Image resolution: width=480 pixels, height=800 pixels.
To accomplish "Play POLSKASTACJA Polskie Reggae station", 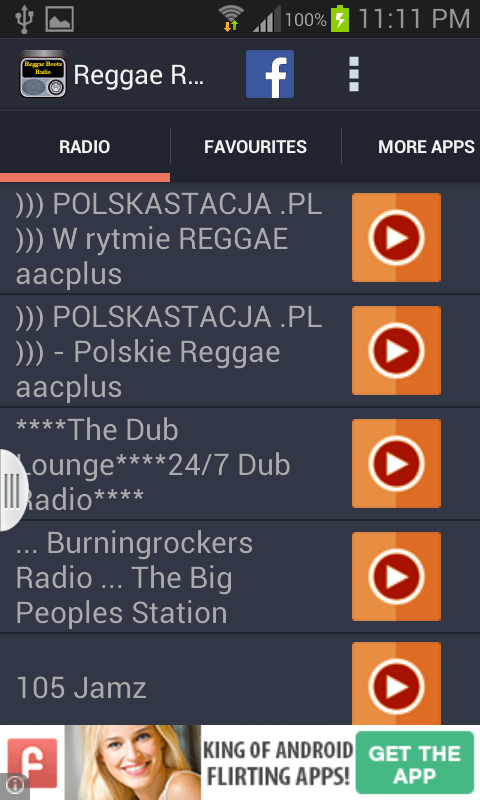I will [x=396, y=351].
